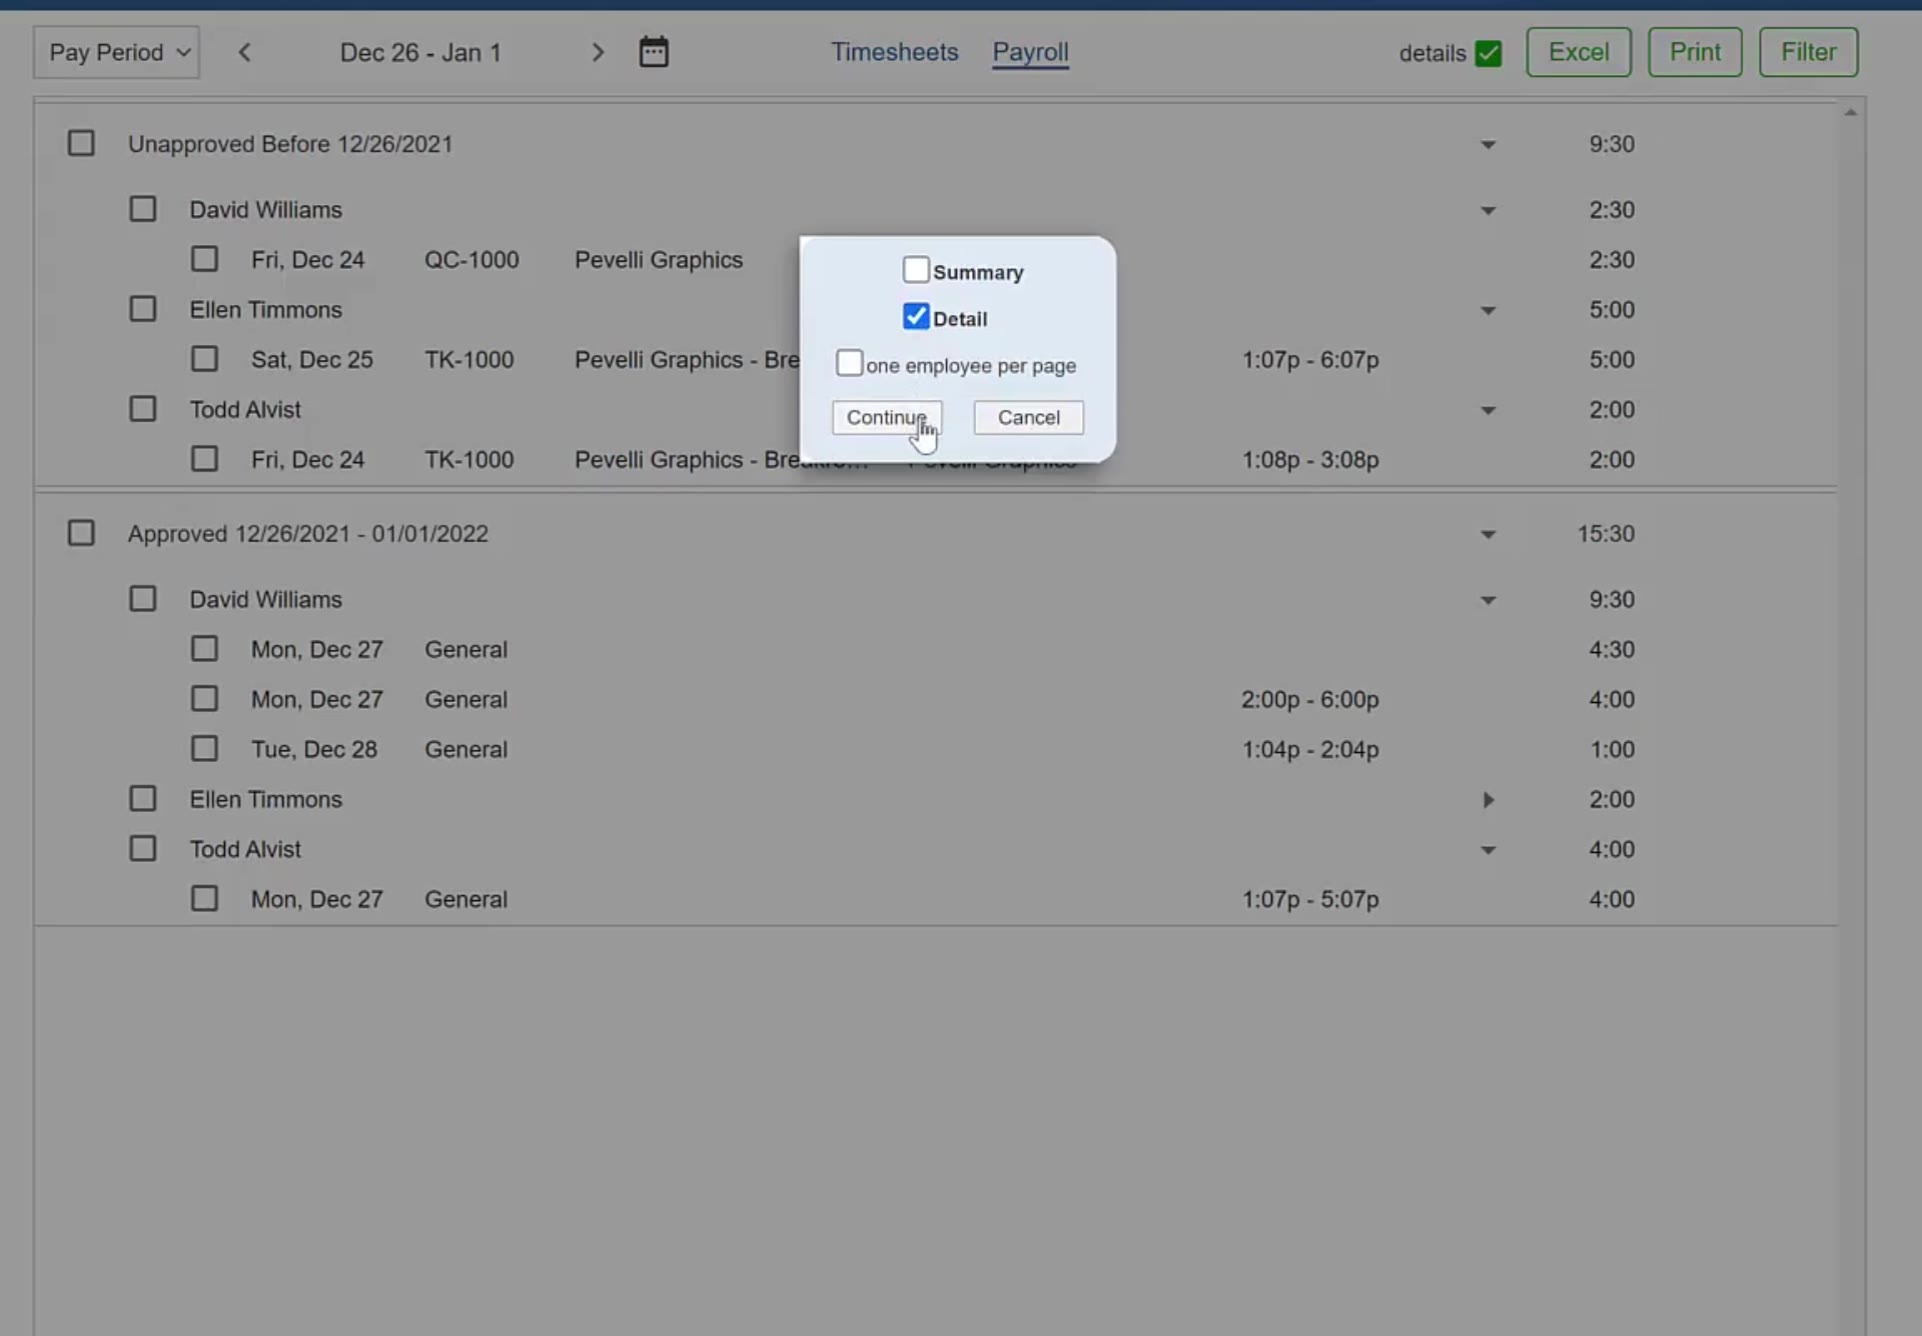Image resolution: width=1922 pixels, height=1336 pixels.
Task: Collapse Todd Alvist 2:00 row arrow
Action: (x=1488, y=411)
